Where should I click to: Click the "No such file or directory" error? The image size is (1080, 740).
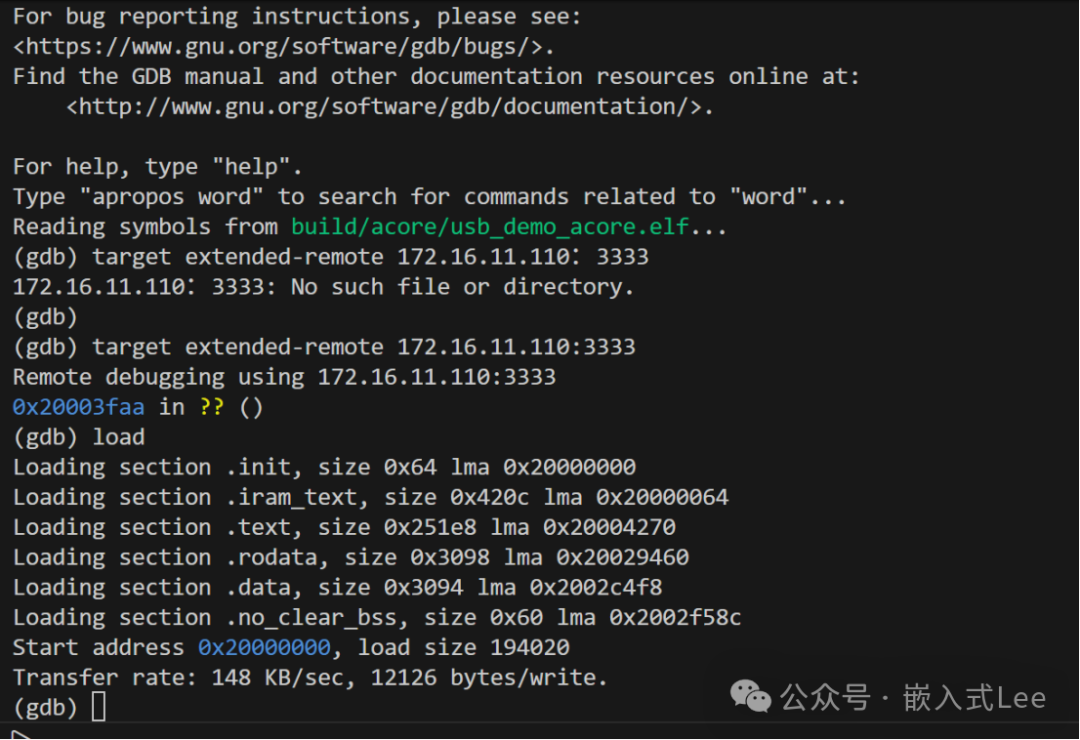pos(462,287)
